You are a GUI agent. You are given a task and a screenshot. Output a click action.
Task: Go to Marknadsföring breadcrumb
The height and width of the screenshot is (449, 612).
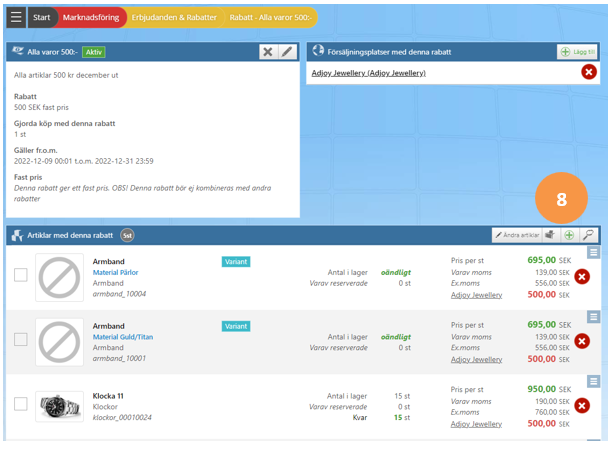pyautogui.click(x=91, y=18)
